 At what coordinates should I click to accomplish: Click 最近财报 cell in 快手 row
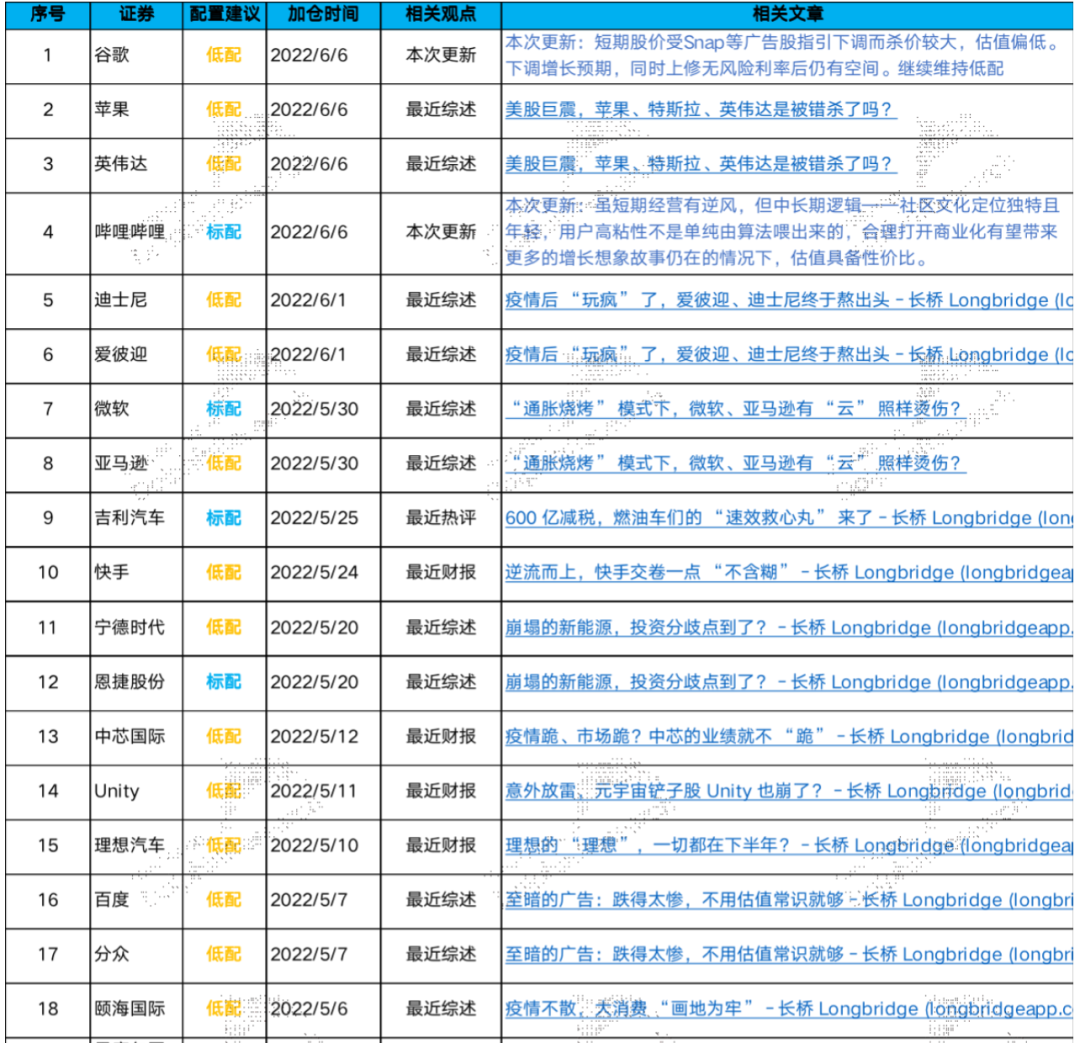(441, 572)
